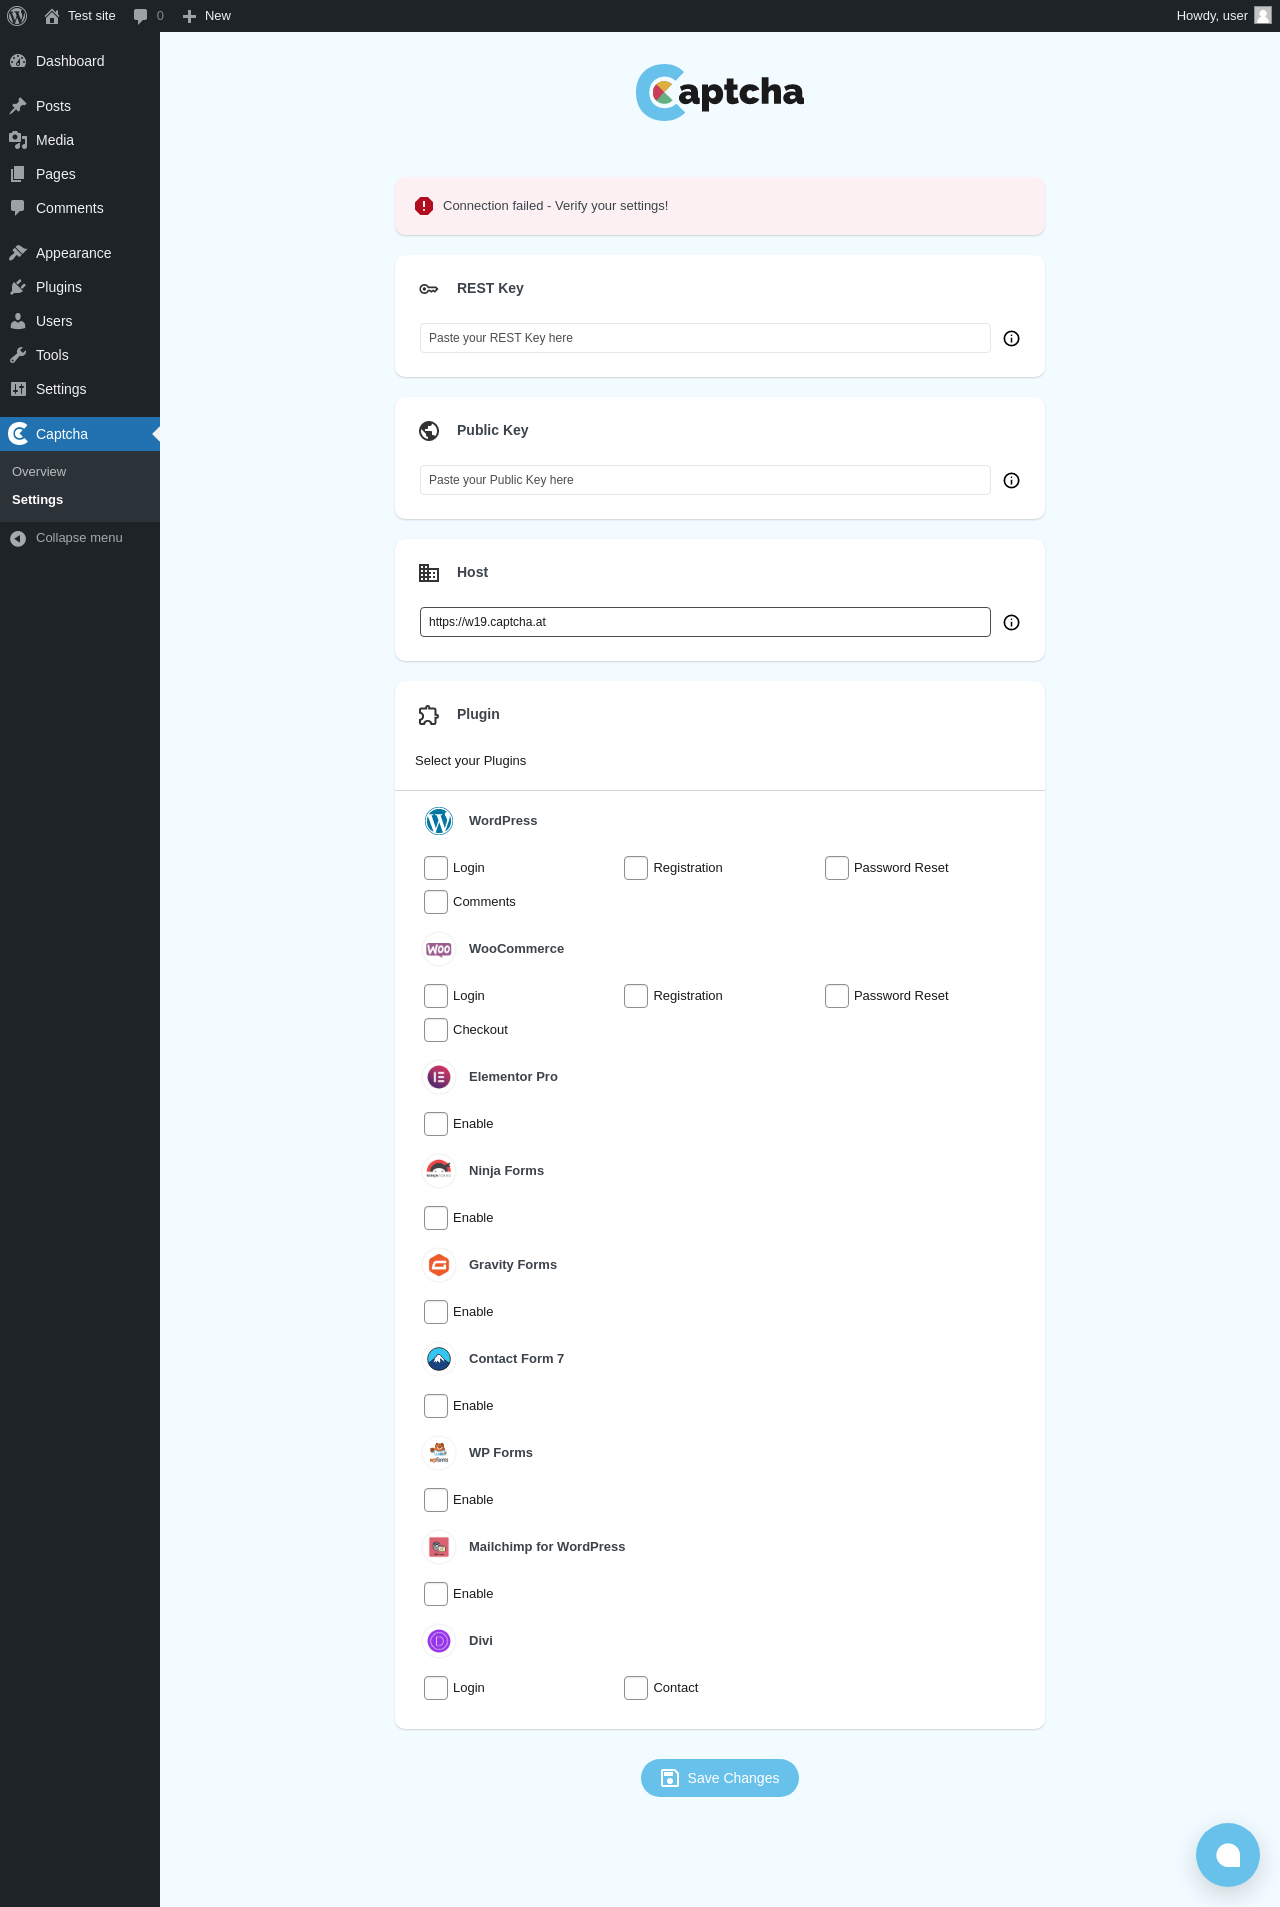The image size is (1280, 1907).
Task: Open the Users menu
Action: 80,321
